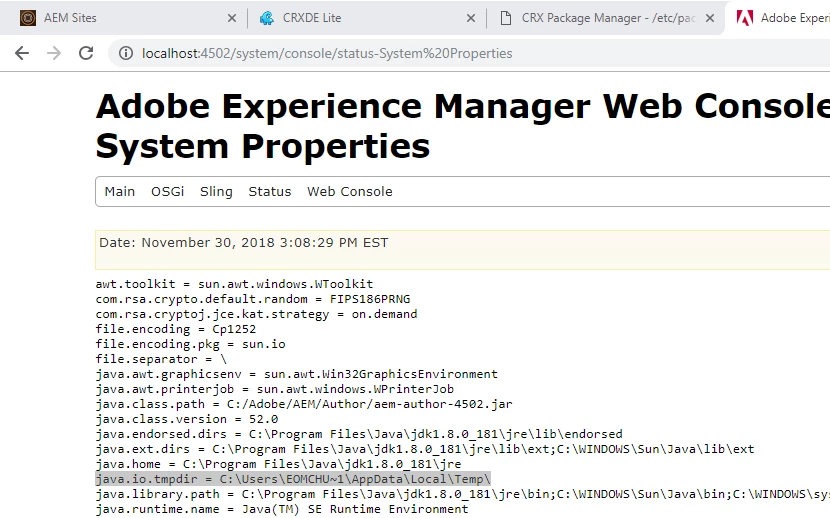The image size is (830, 518).
Task: Close the AEM Sites tab
Action: (232, 18)
